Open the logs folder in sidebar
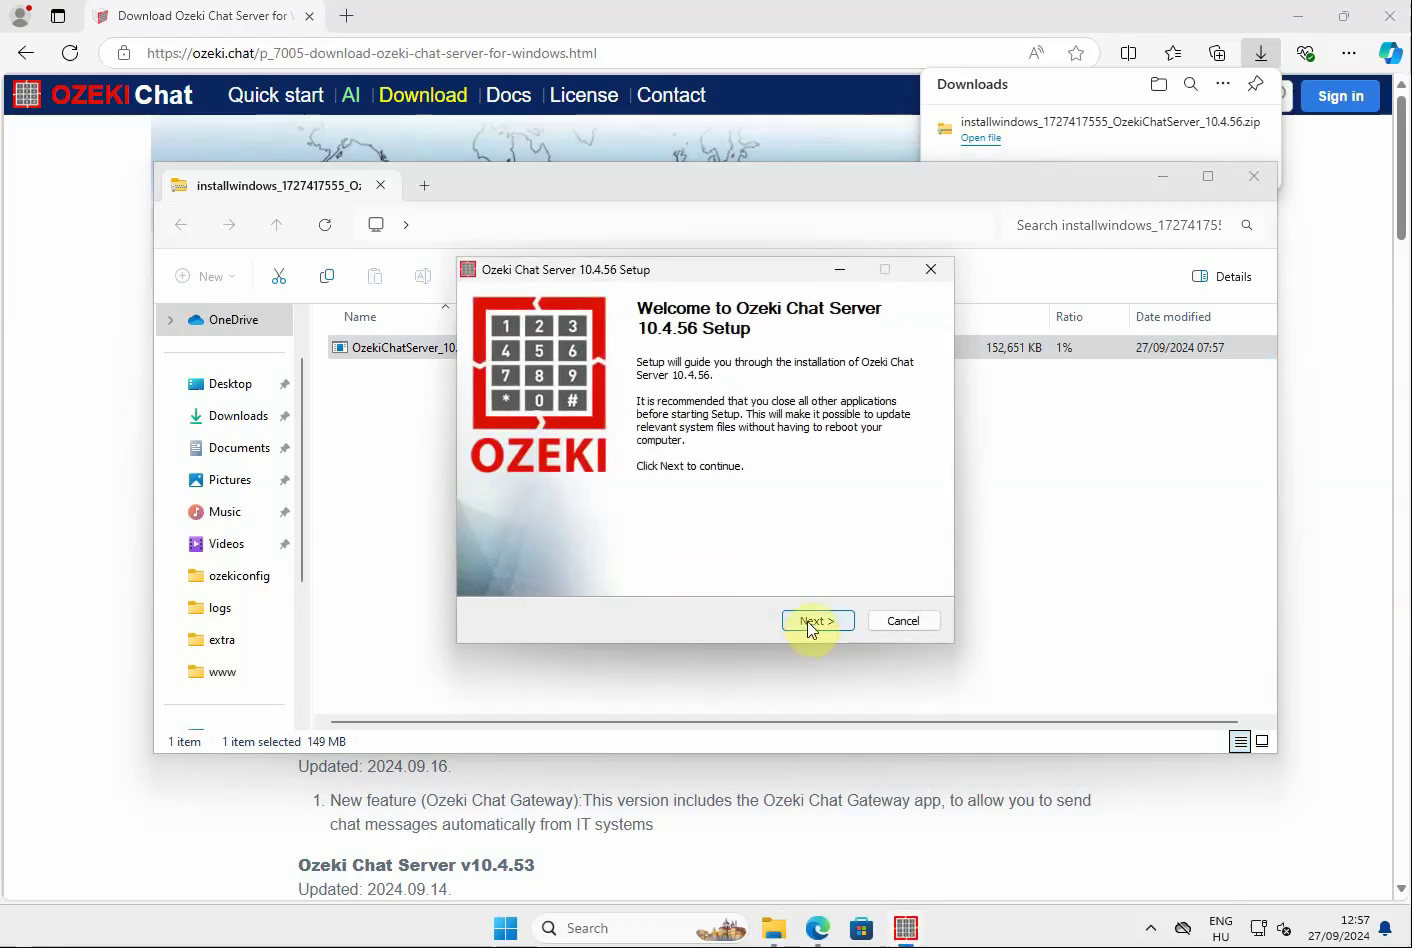Screen dimensions: 1412x948 point(220,608)
